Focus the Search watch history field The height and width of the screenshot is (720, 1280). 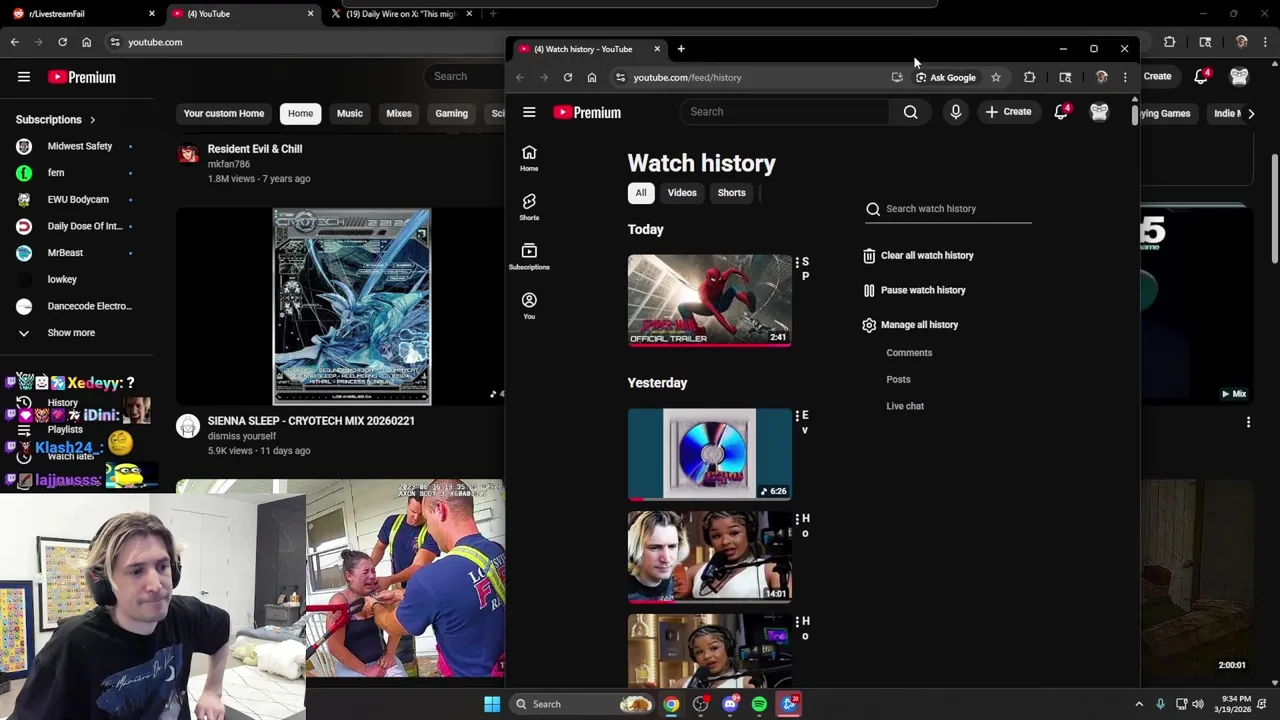(948, 209)
